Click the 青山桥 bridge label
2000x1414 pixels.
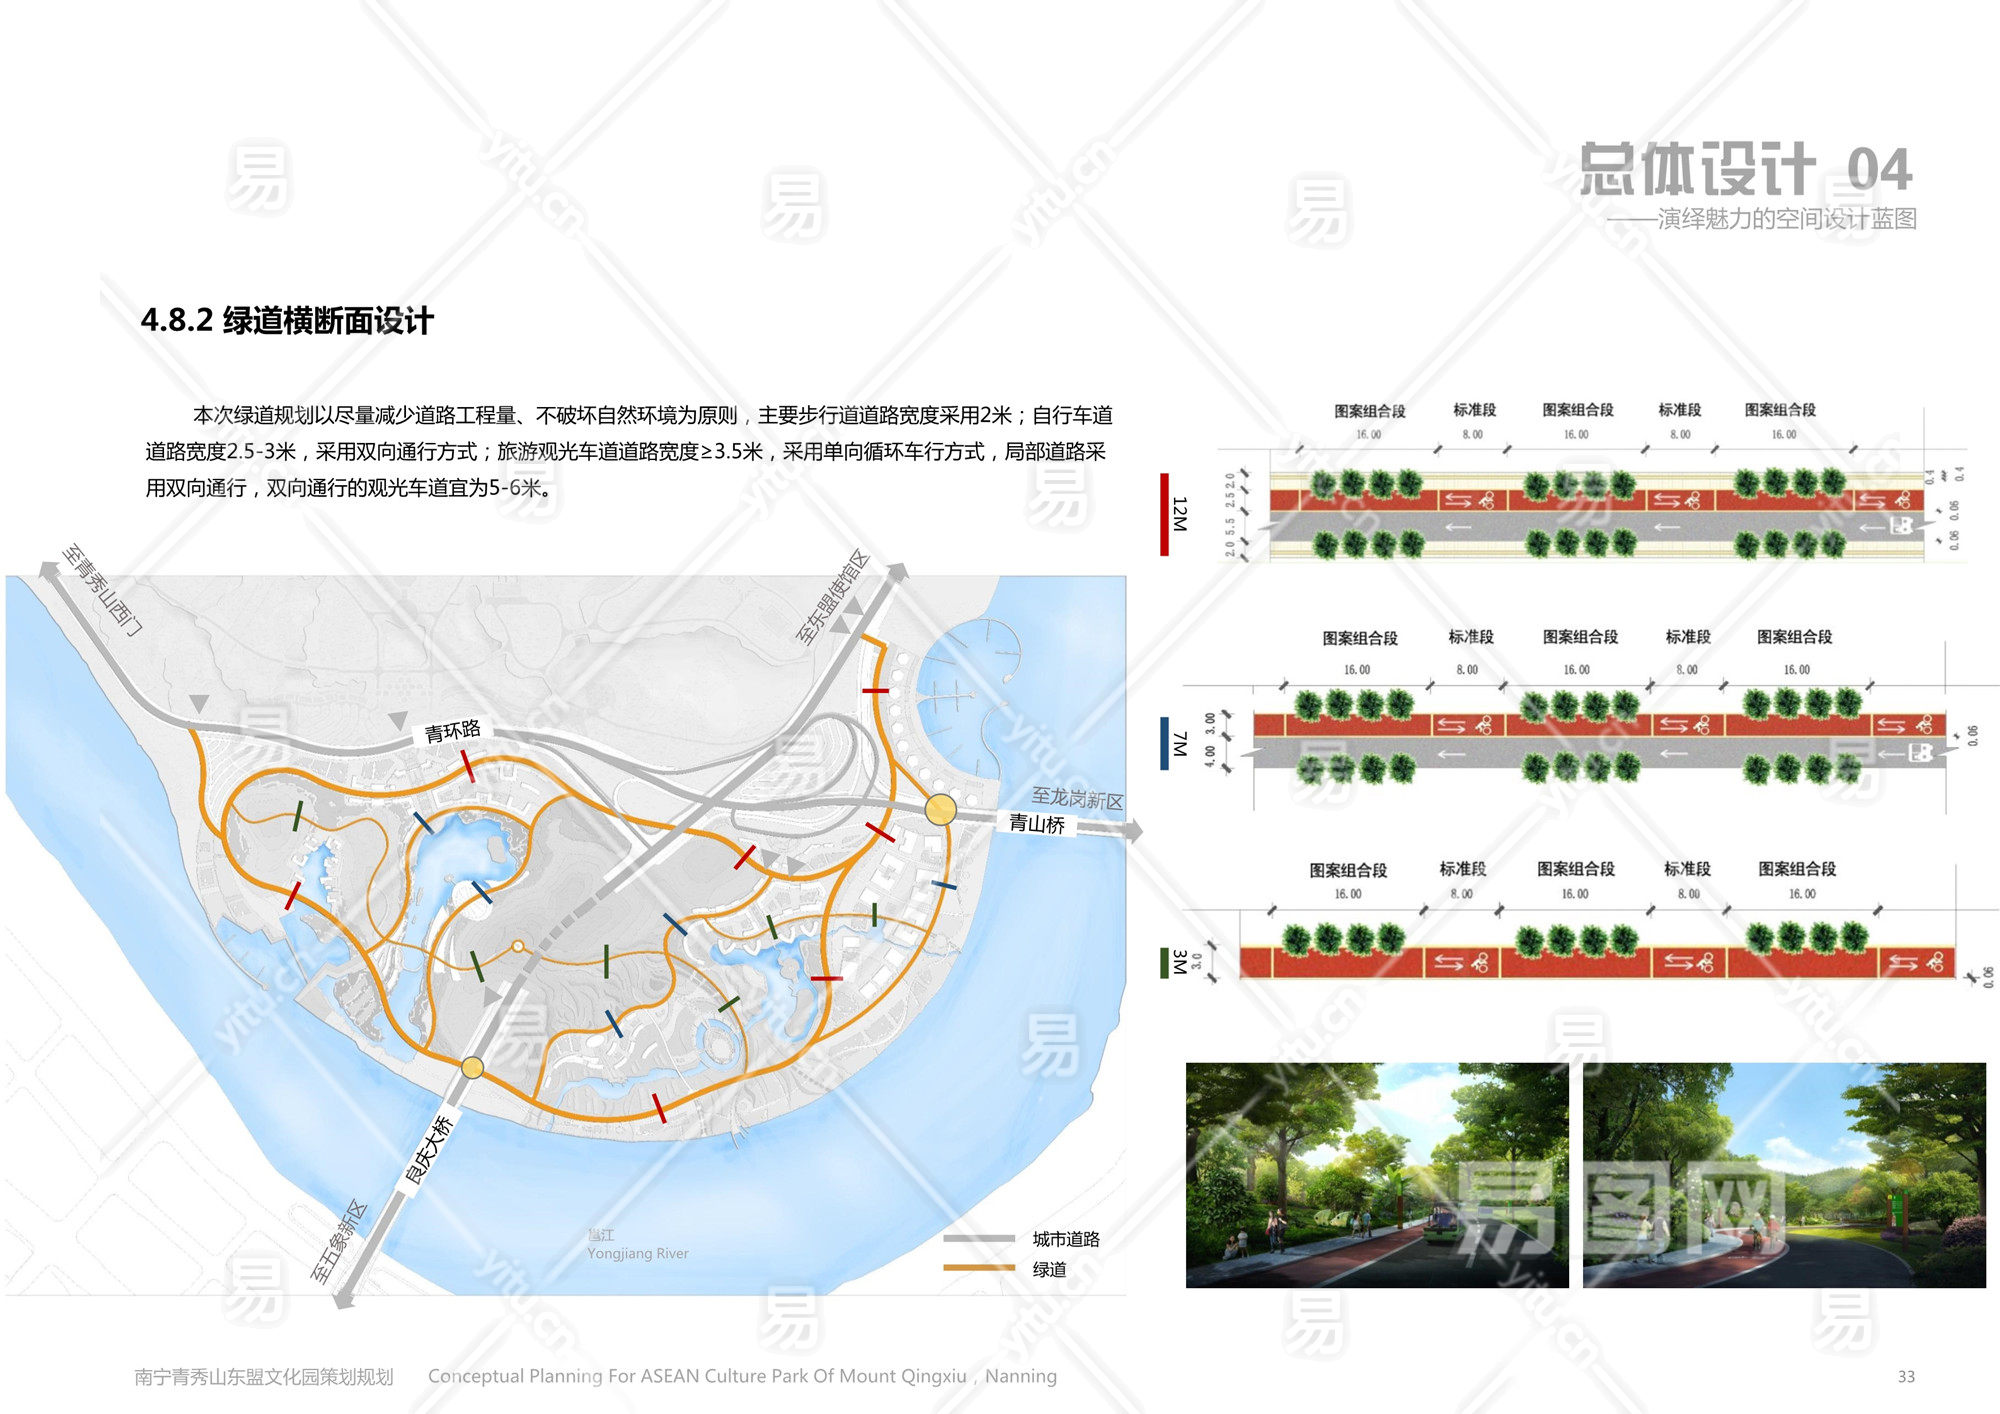1036,823
